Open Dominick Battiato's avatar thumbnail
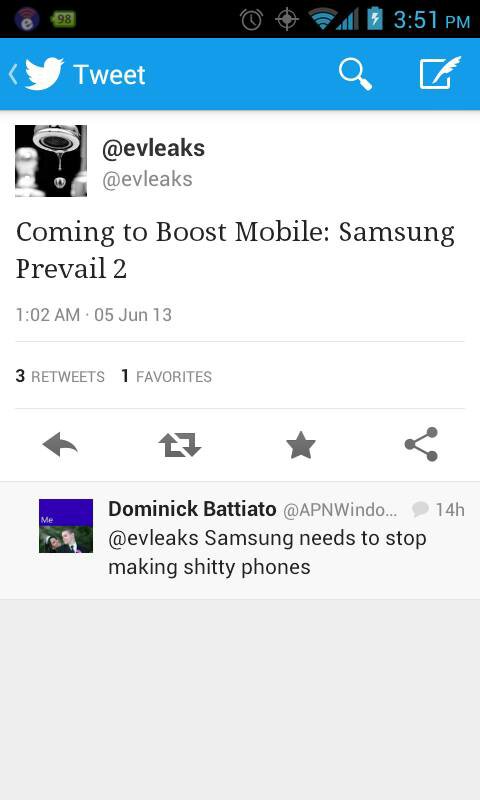The width and height of the screenshot is (480, 800). 66,526
